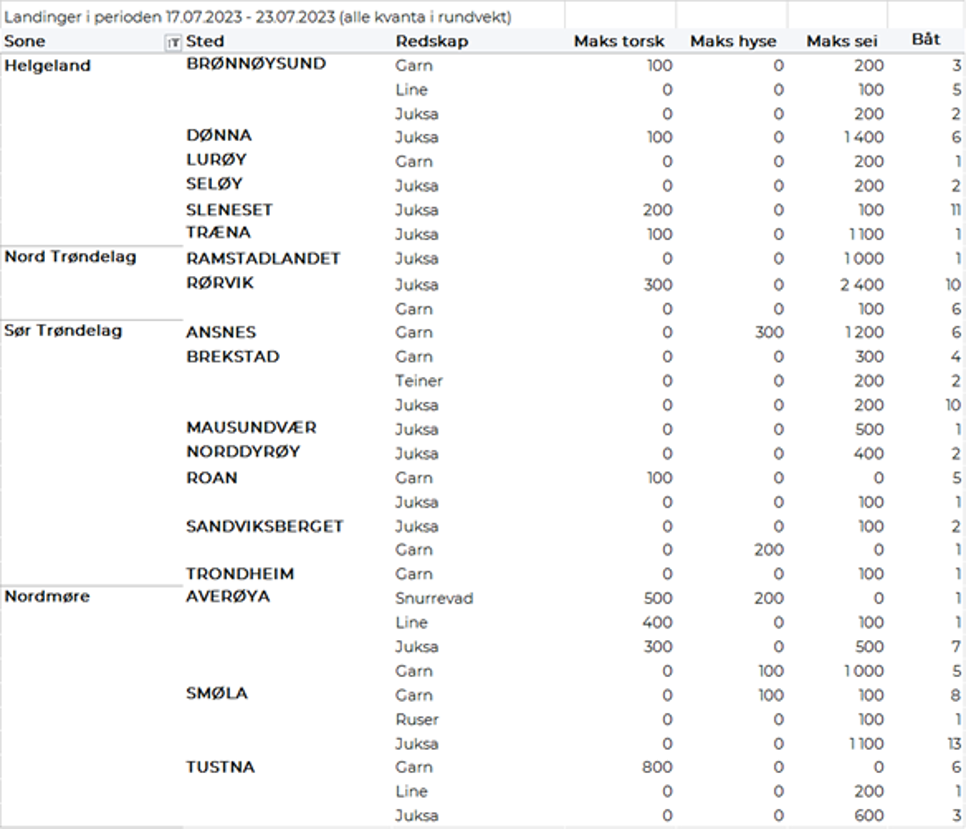Click the MAUSUNDVÆR place cell
The image size is (966, 829).
(251, 428)
